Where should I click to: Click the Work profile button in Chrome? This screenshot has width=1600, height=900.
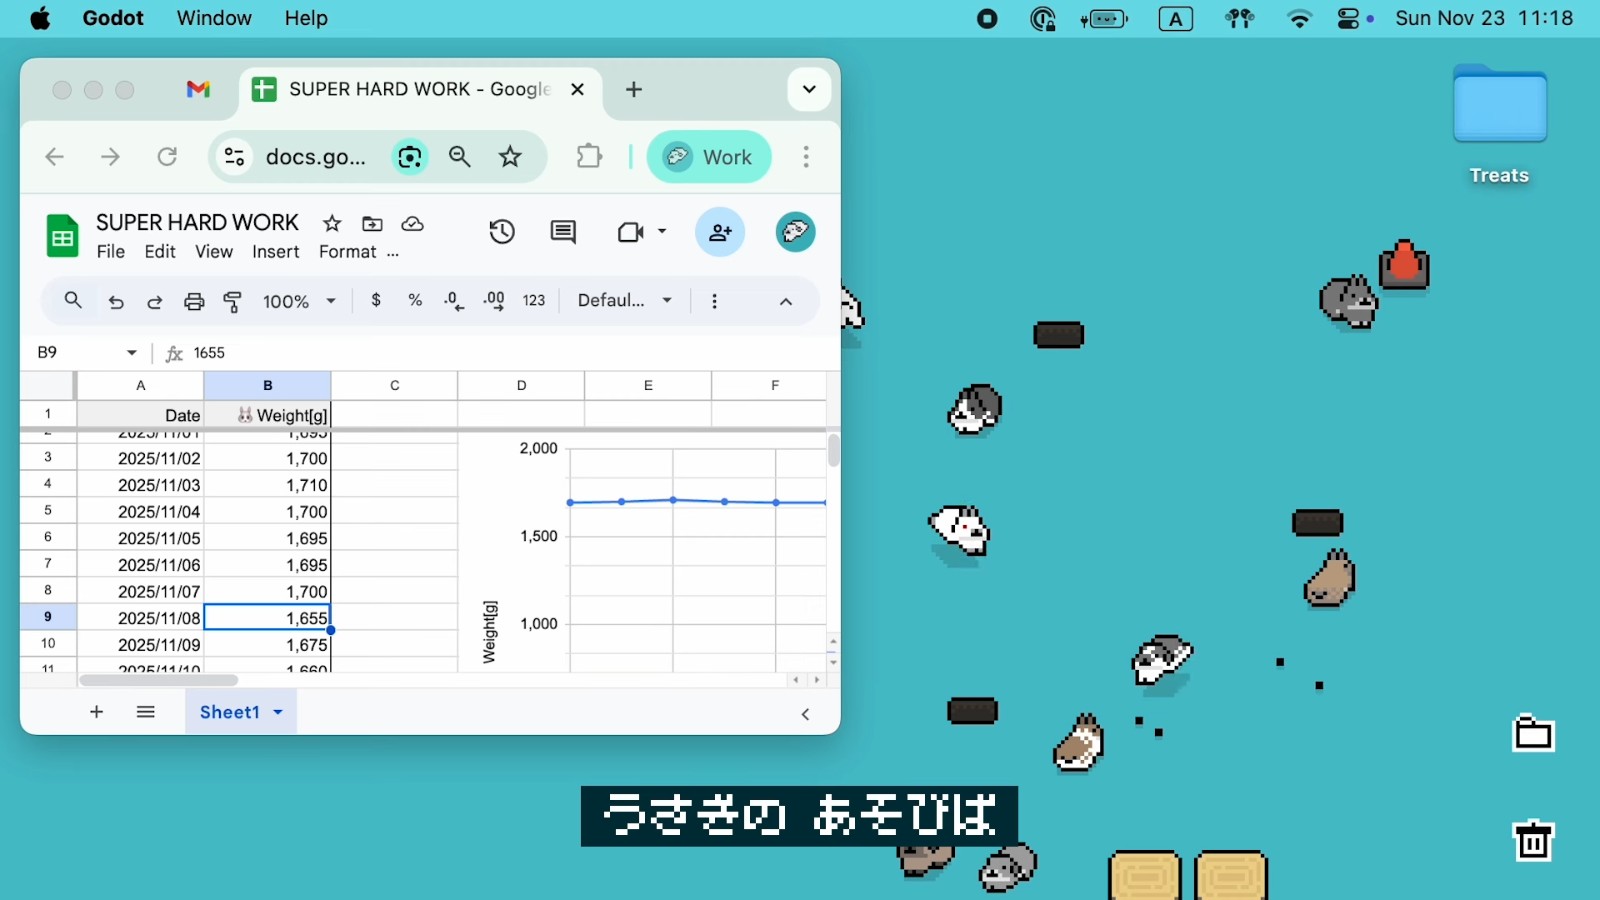tap(709, 156)
